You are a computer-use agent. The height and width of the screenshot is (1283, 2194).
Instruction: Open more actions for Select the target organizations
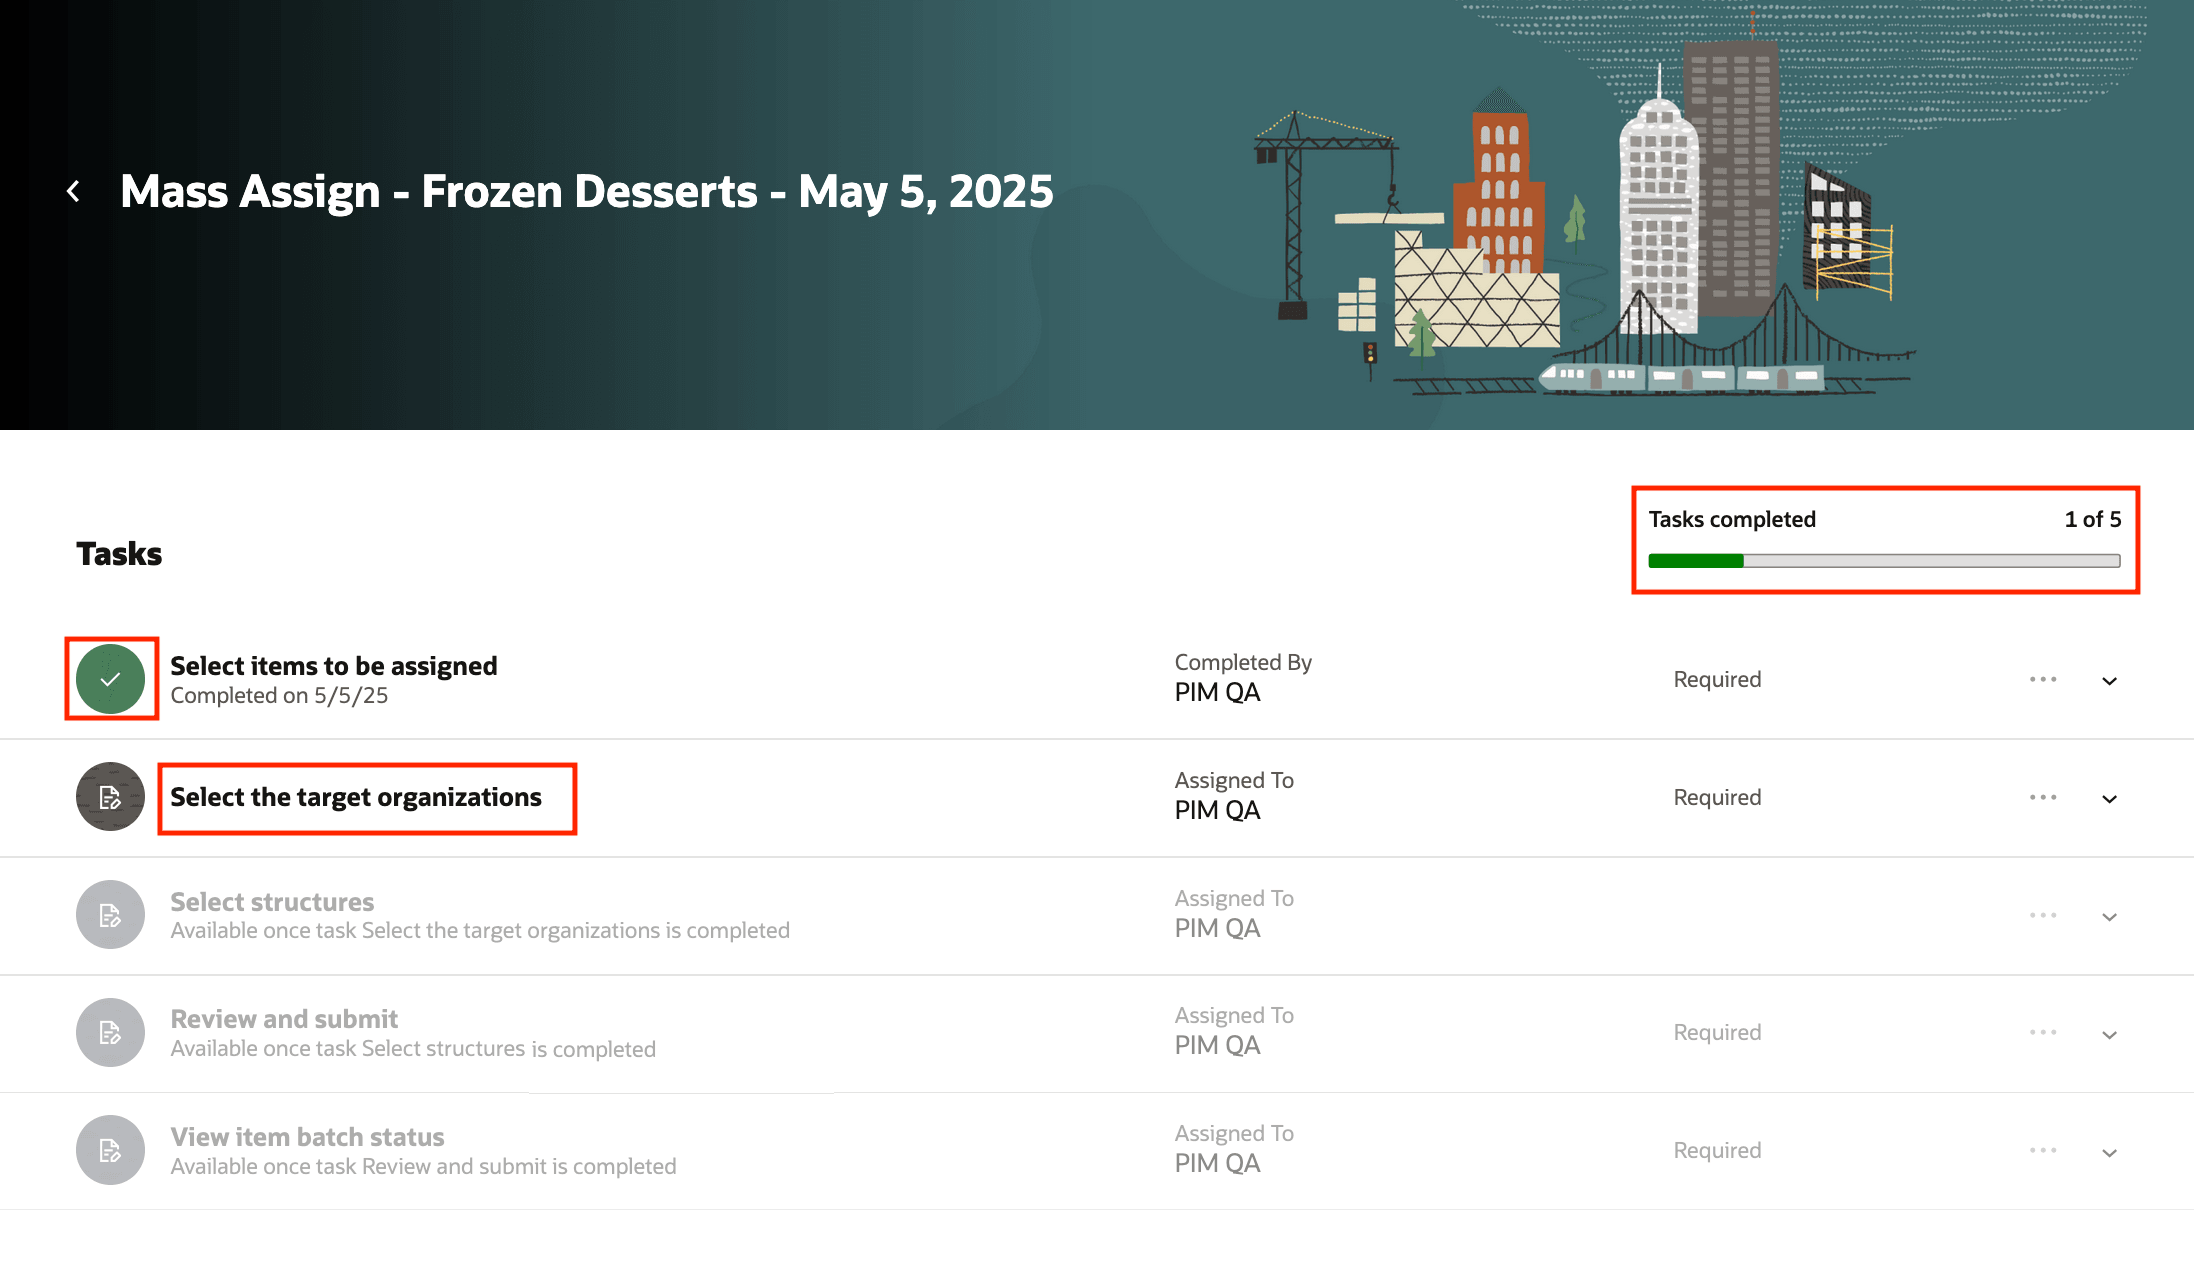(2043, 797)
